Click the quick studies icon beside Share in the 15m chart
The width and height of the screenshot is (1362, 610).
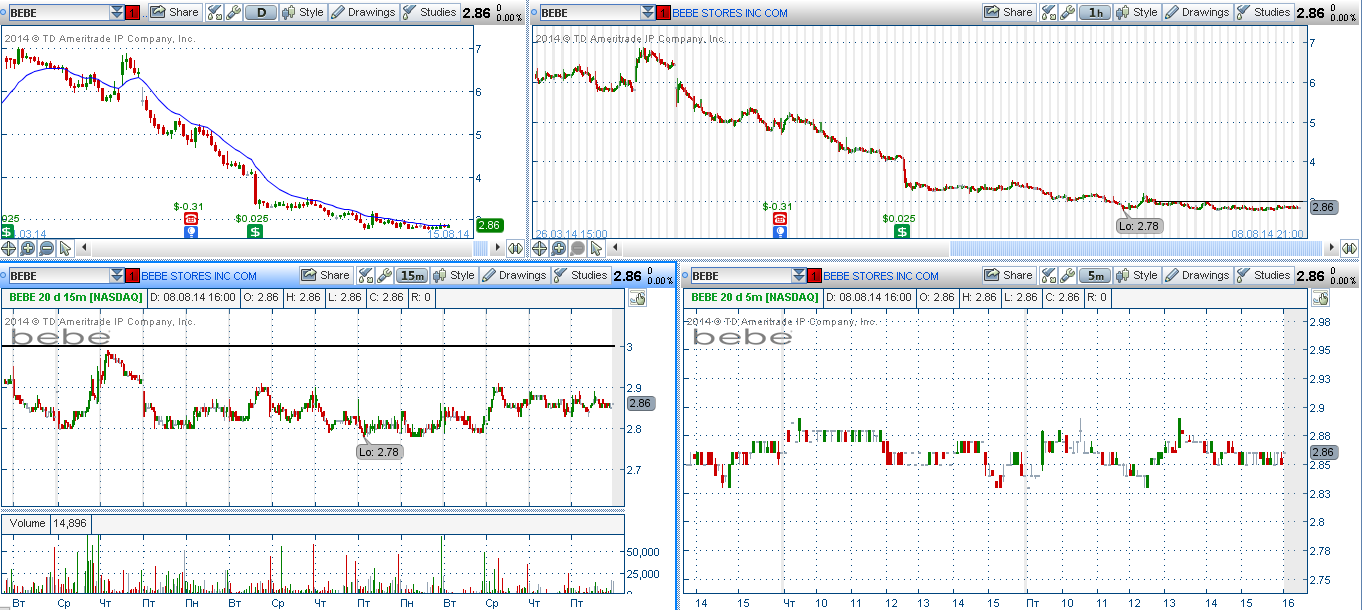[x=366, y=276]
